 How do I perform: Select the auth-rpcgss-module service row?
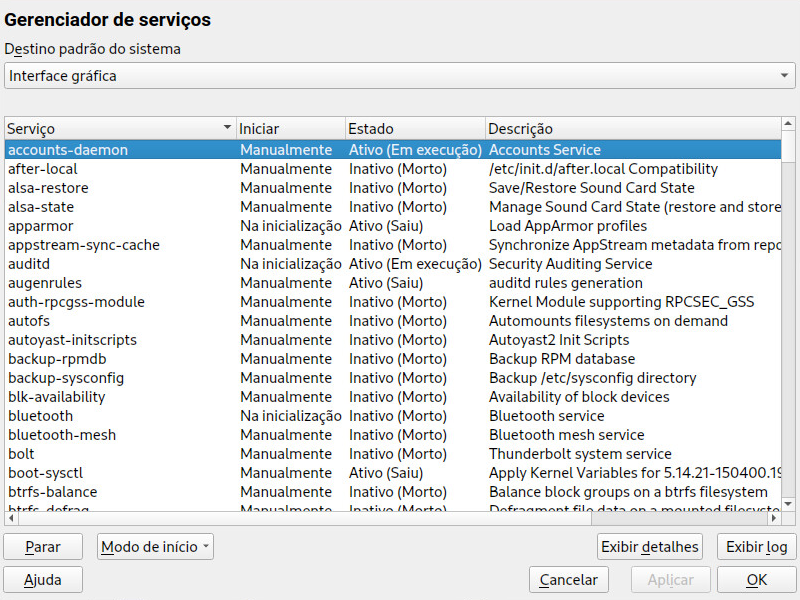coord(393,302)
